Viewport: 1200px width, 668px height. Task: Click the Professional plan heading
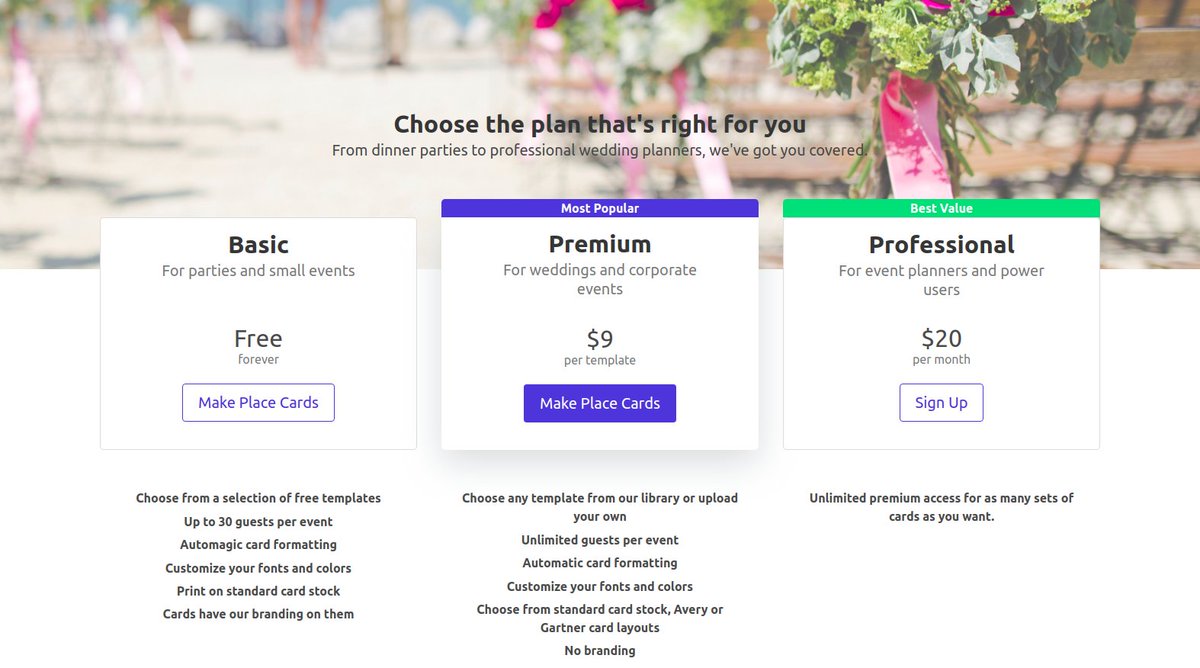941,245
